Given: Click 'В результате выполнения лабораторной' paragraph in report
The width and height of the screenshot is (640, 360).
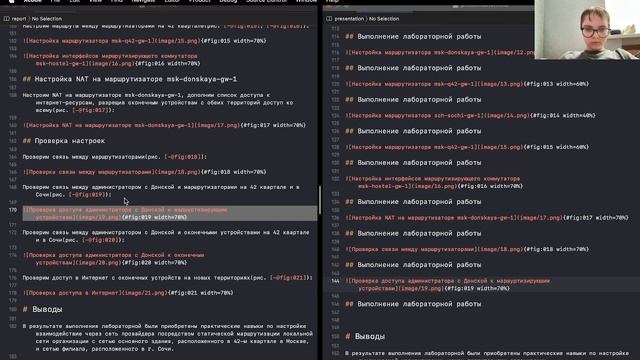Looking at the screenshot, I should pyautogui.click(x=168, y=338).
